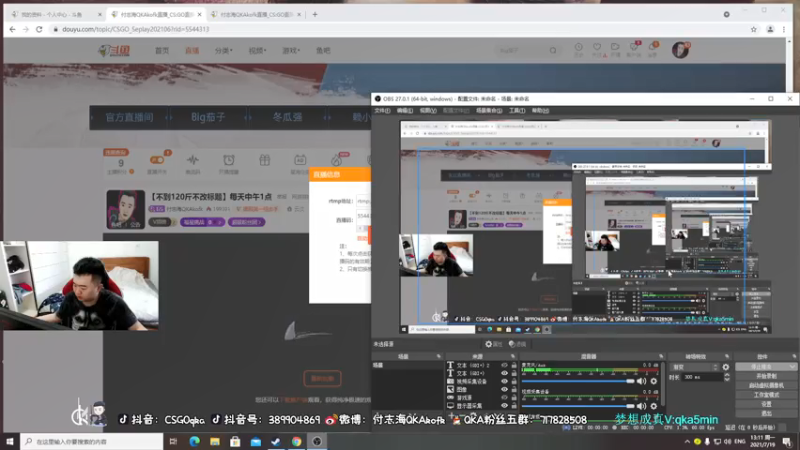This screenshot has height=450, width=800.
Task: Open File Explorer from the taskbar
Action: [215, 441]
